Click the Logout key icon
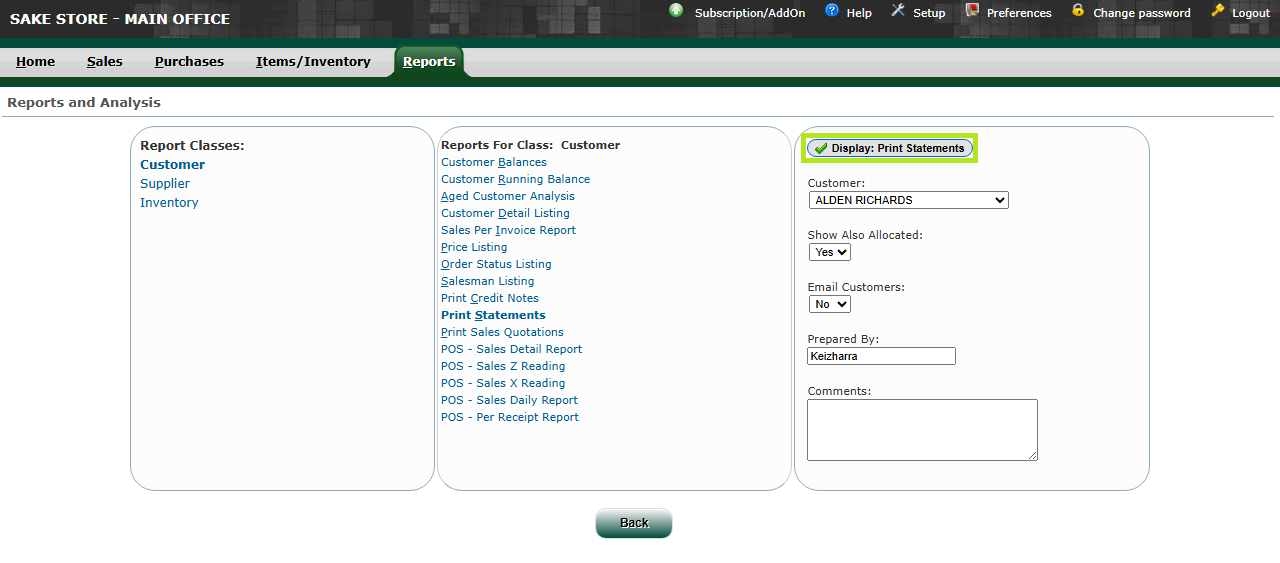1280x563 pixels. click(1217, 11)
